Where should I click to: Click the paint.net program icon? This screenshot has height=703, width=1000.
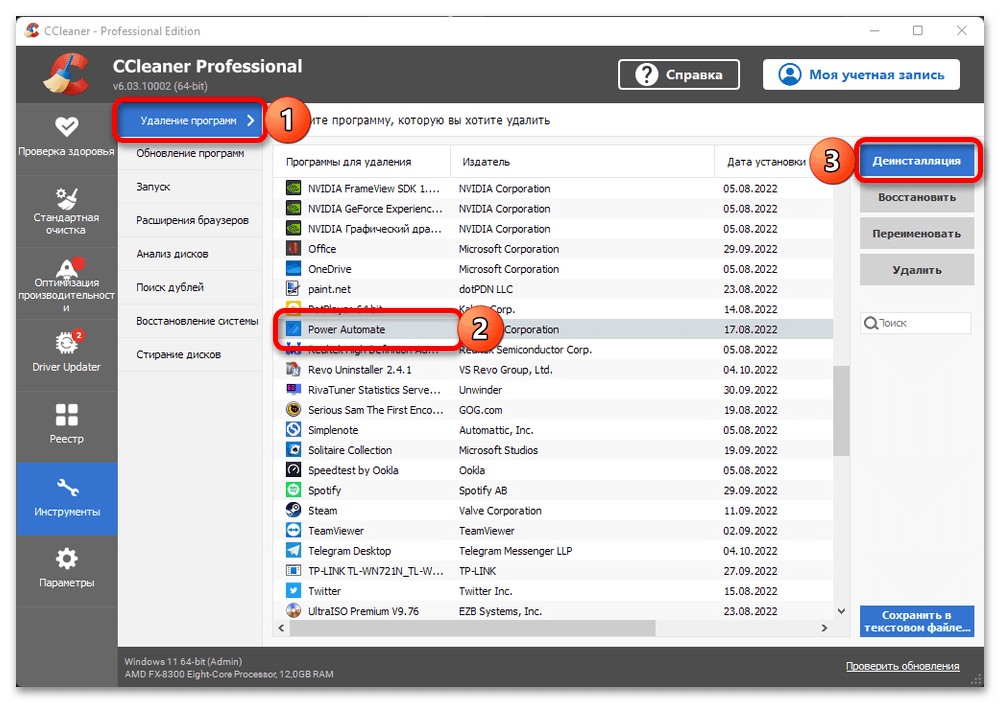point(293,289)
